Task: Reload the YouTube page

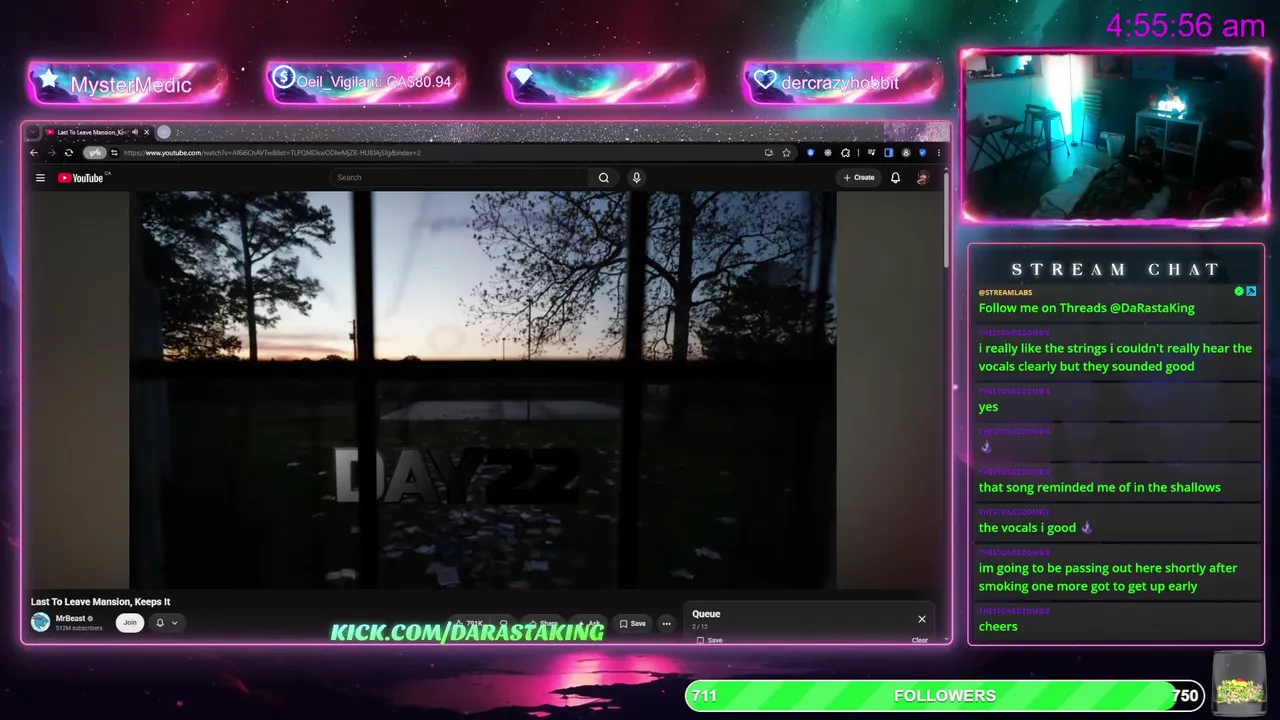Action: 68,153
